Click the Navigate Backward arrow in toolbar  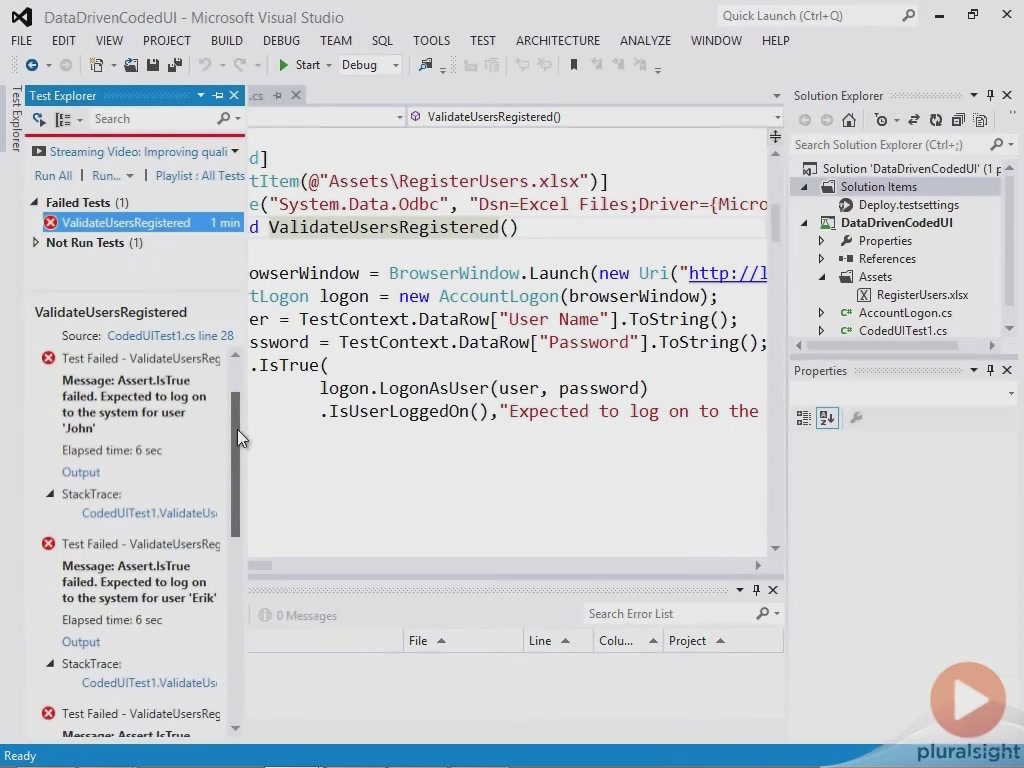[31, 65]
